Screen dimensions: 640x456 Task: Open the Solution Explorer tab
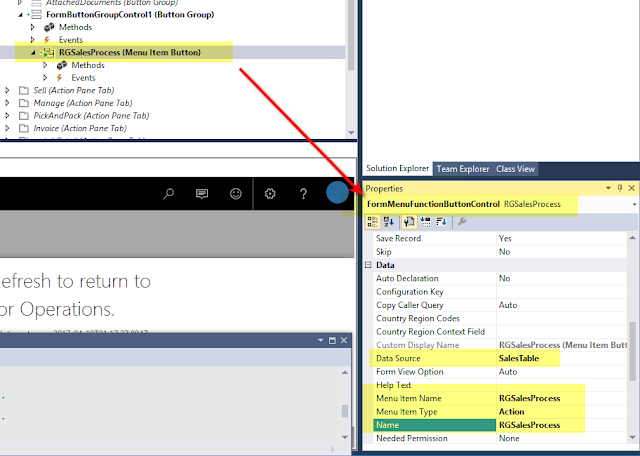point(397,168)
